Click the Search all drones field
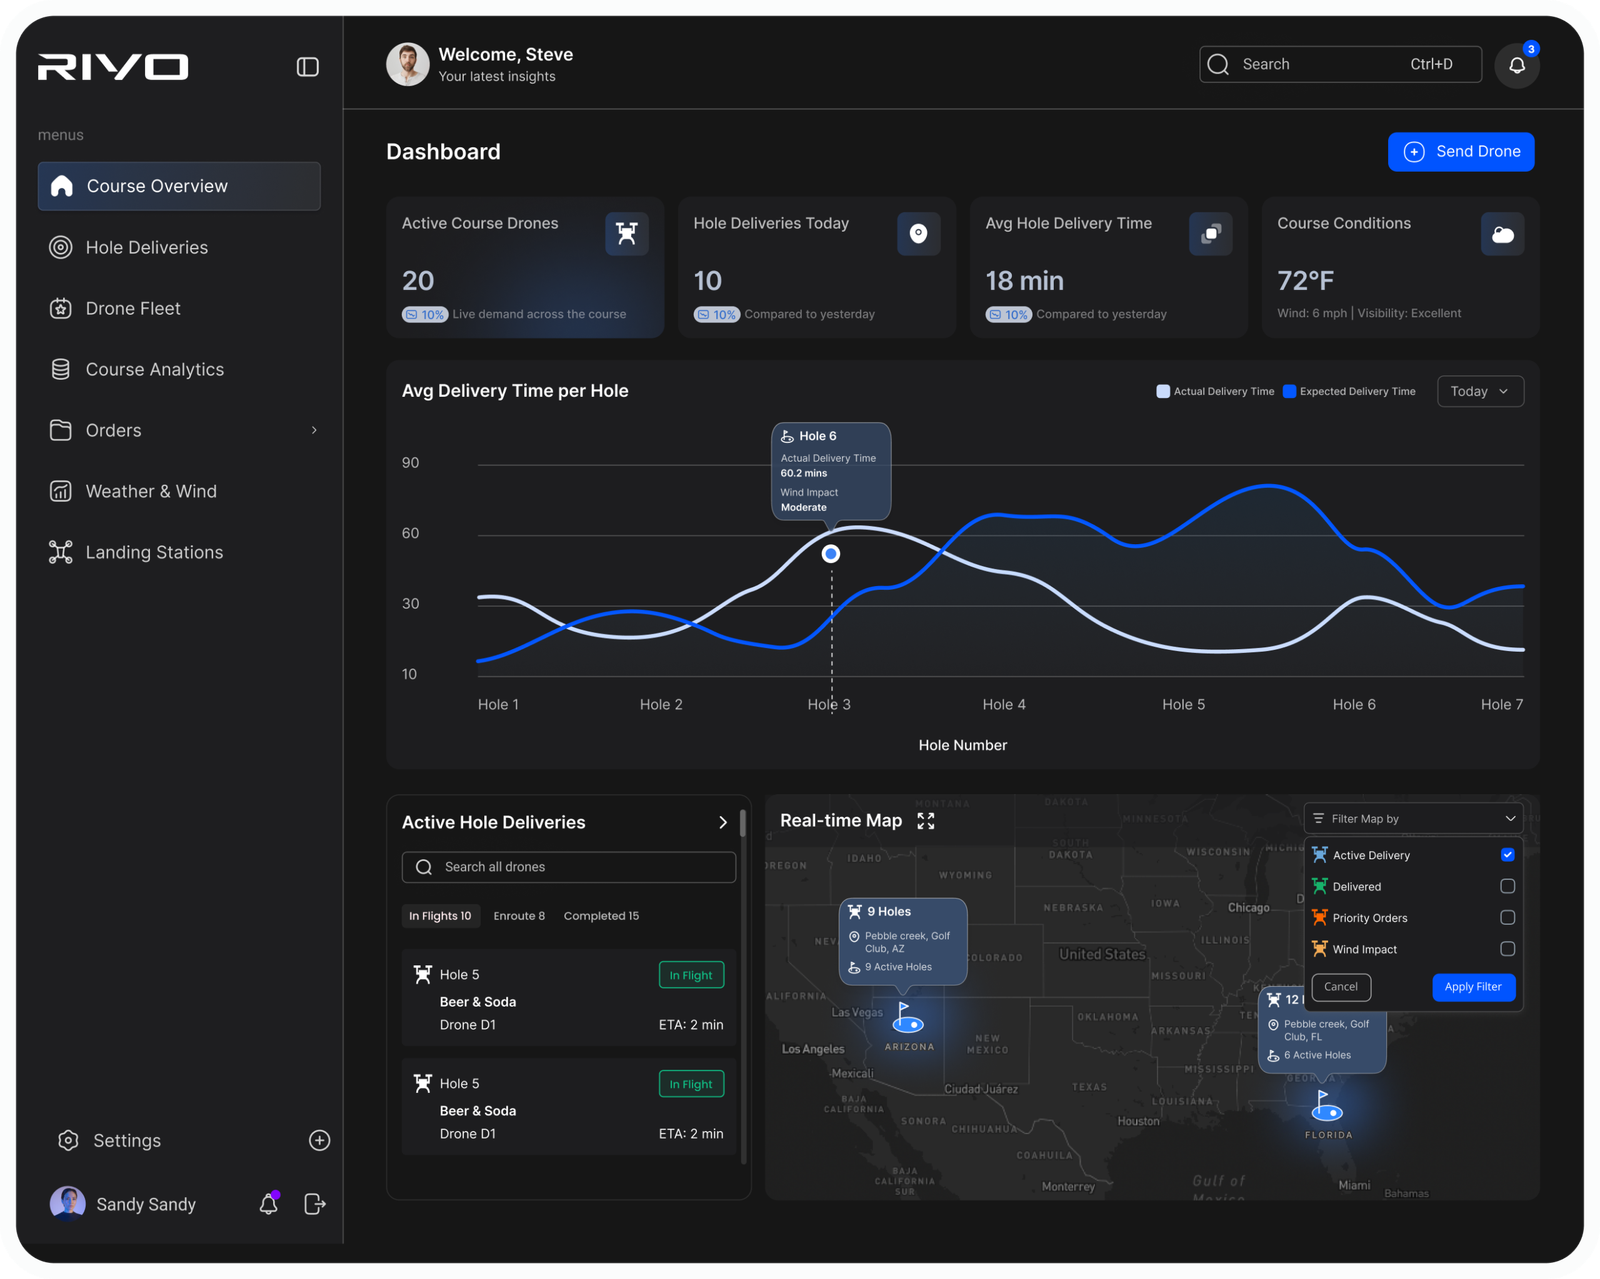 (x=569, y=867)
